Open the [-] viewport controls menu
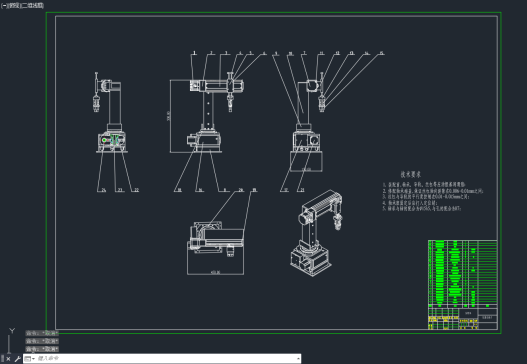The width and height of the screenshot is (527, 364). [x=3, y=5]
